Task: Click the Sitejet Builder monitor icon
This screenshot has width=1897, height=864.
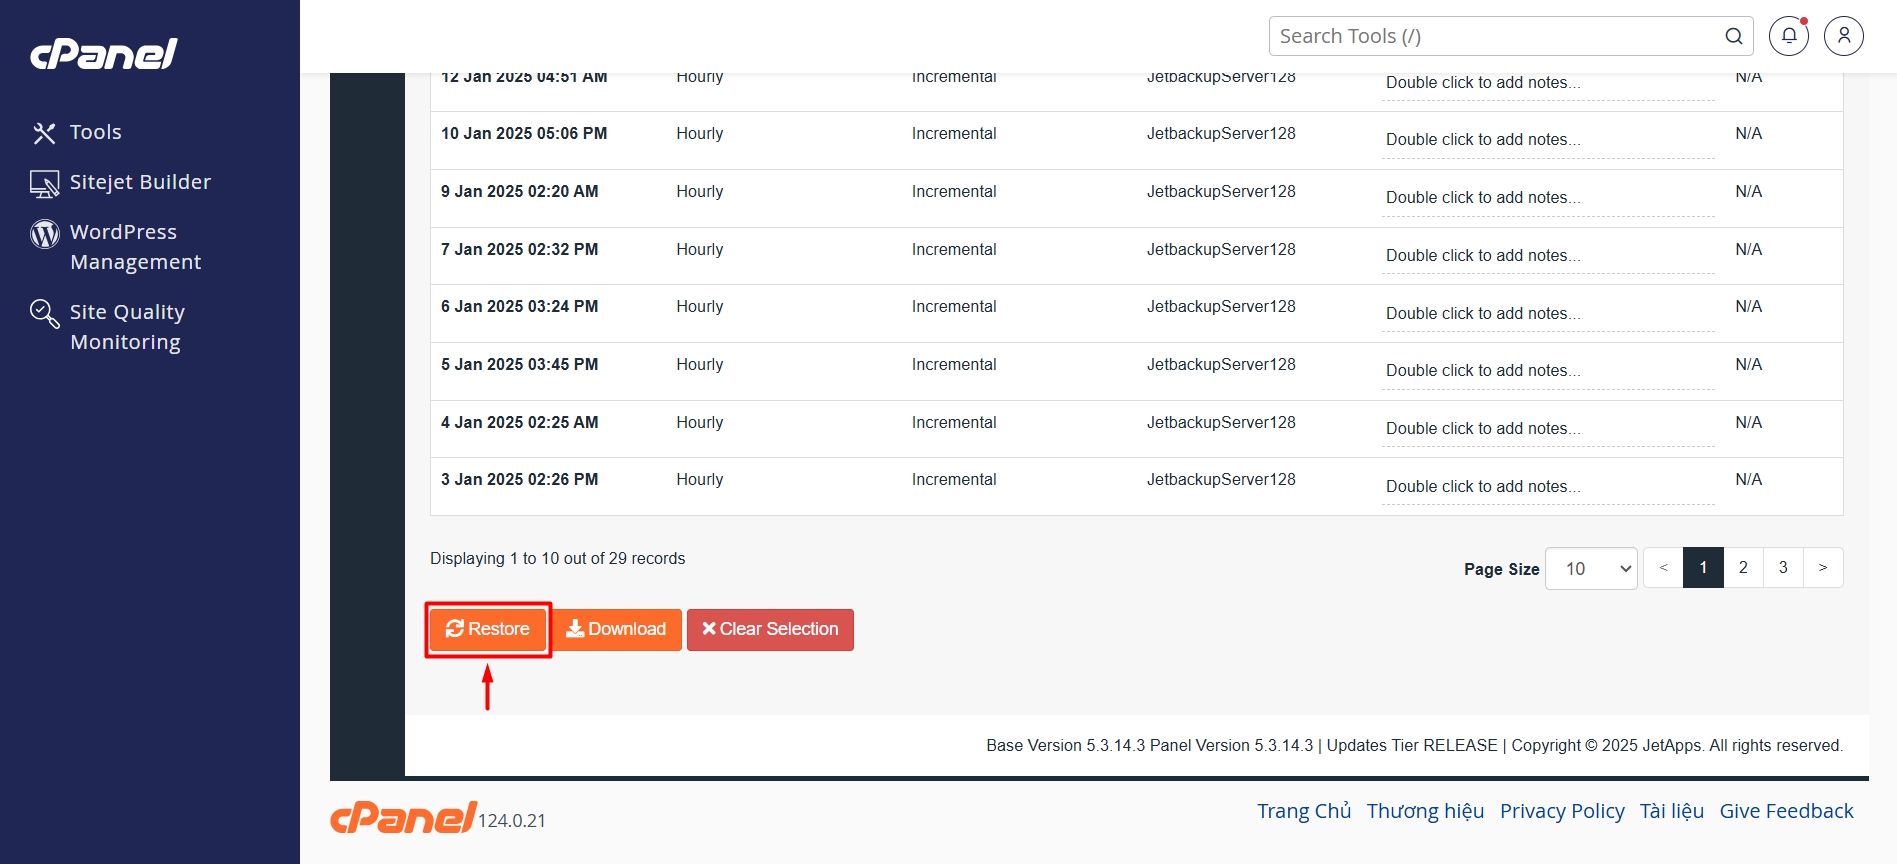Action: click(x=44, y=183)
